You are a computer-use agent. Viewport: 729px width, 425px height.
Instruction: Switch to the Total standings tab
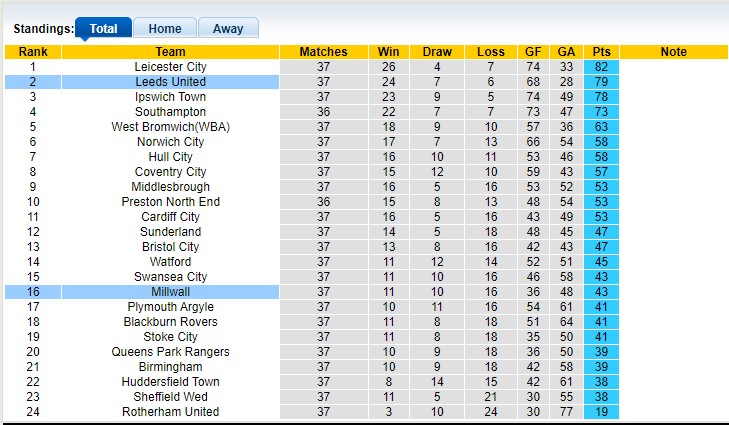coord(104,29)
